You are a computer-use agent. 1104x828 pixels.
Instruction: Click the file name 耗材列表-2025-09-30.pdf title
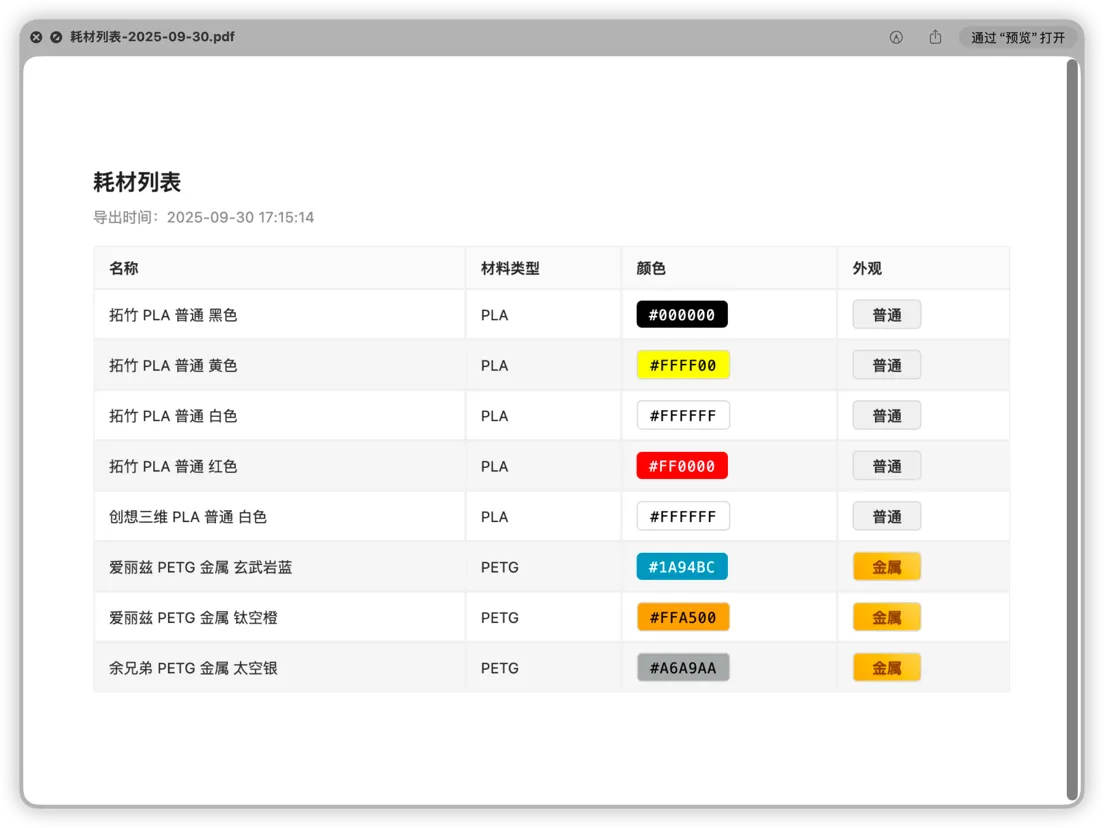point(152,37)
